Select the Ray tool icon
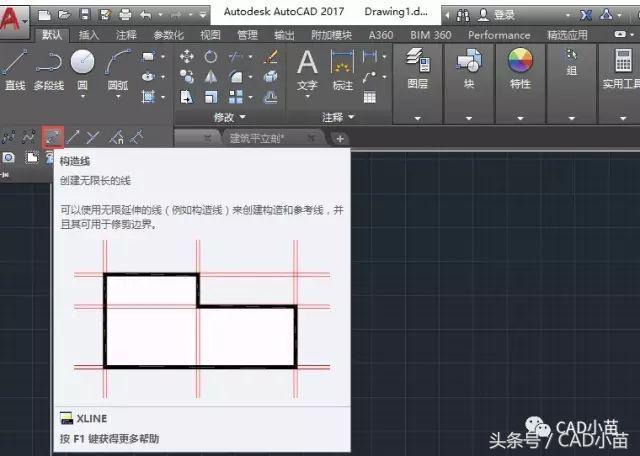Screen dimensions: 640x456 (73, 137)
